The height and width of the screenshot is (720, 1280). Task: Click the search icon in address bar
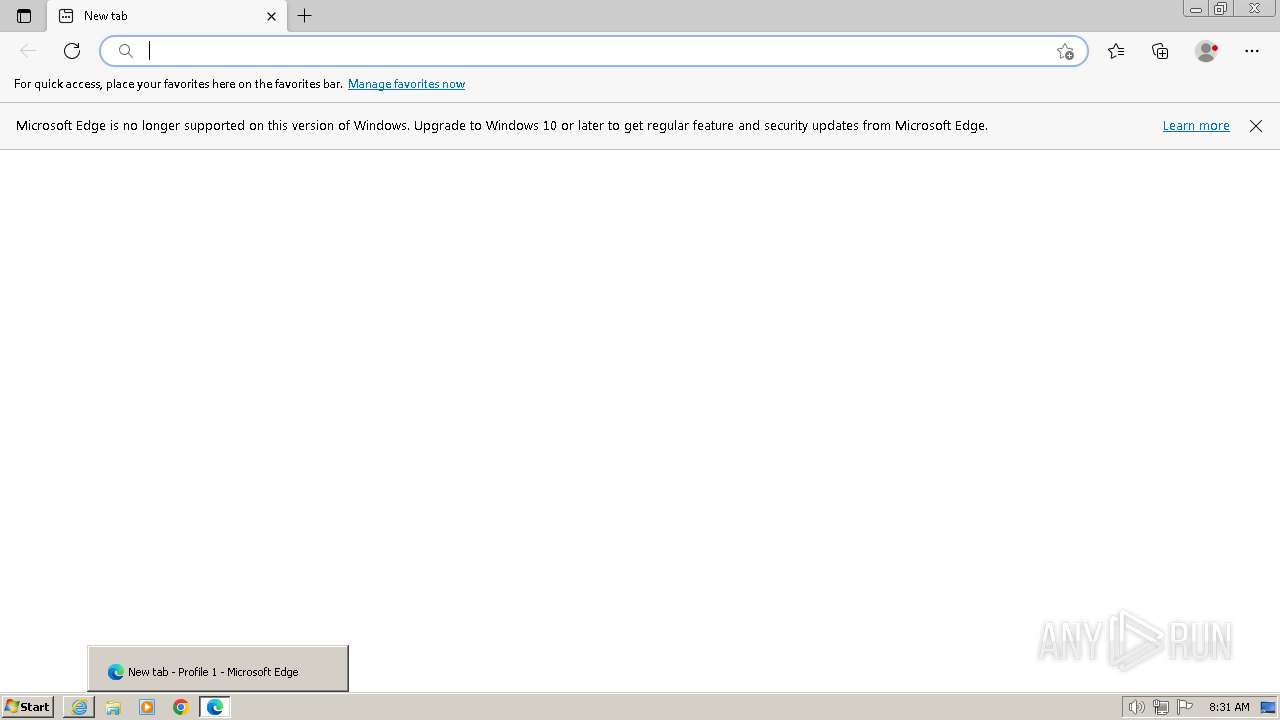[126, 51]
